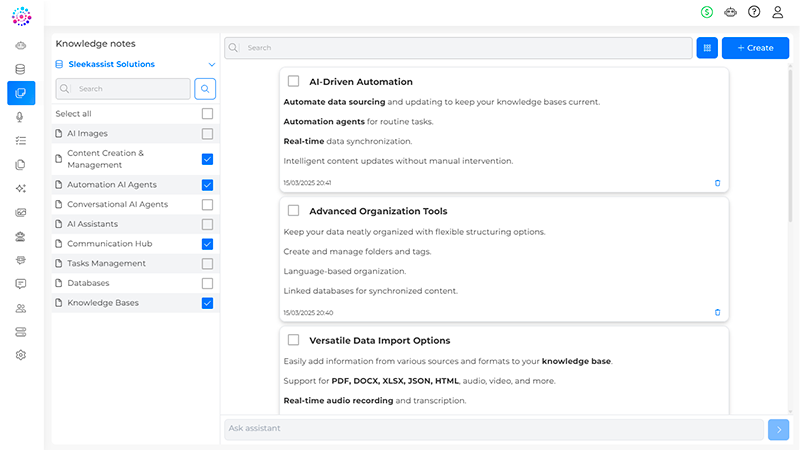The image size is (800, 450).
Task: Click the + Create button
Action: pyautogui.click(x=755, y=48)
